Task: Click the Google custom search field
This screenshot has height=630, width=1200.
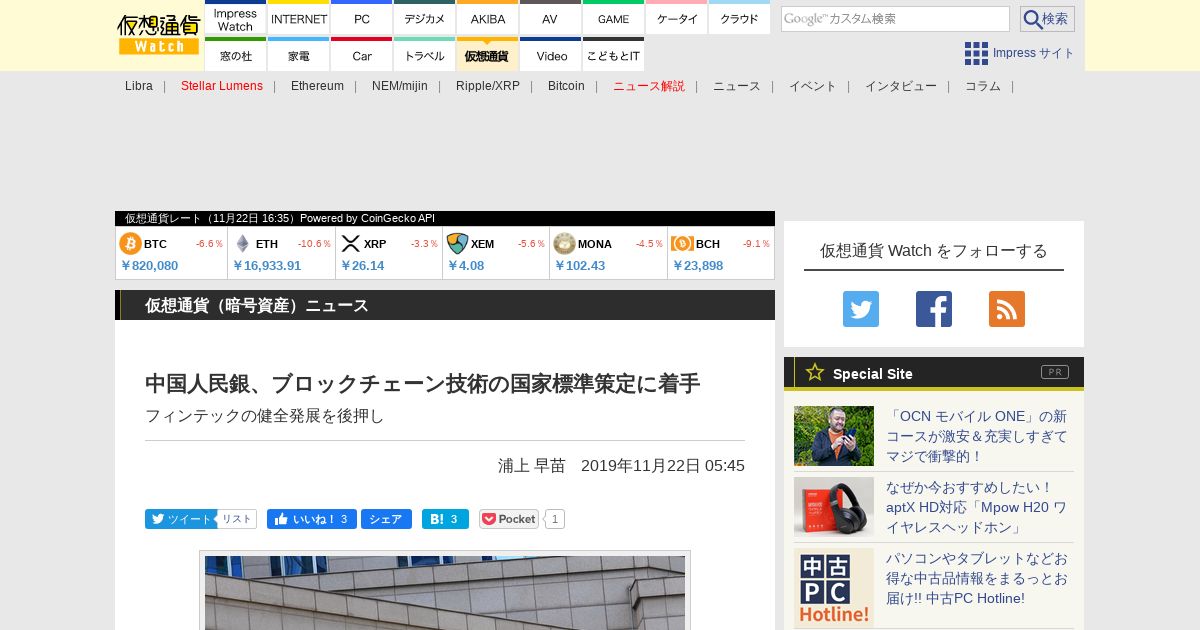Action: (895, 19)
